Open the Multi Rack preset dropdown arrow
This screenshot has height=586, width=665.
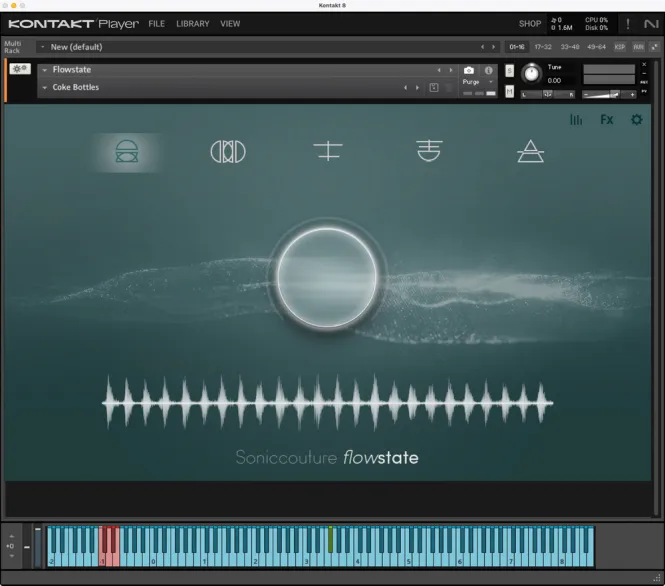coord(42,47)
